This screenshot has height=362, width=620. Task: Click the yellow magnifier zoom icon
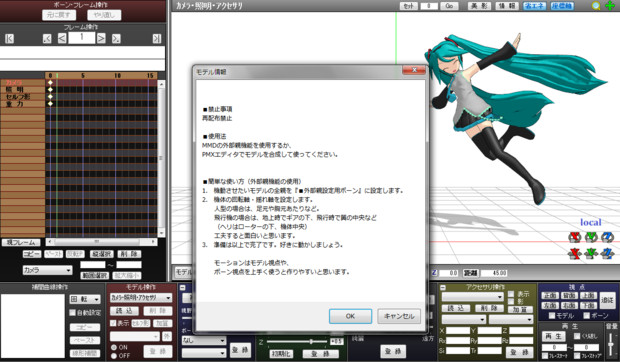click(596, 6)
